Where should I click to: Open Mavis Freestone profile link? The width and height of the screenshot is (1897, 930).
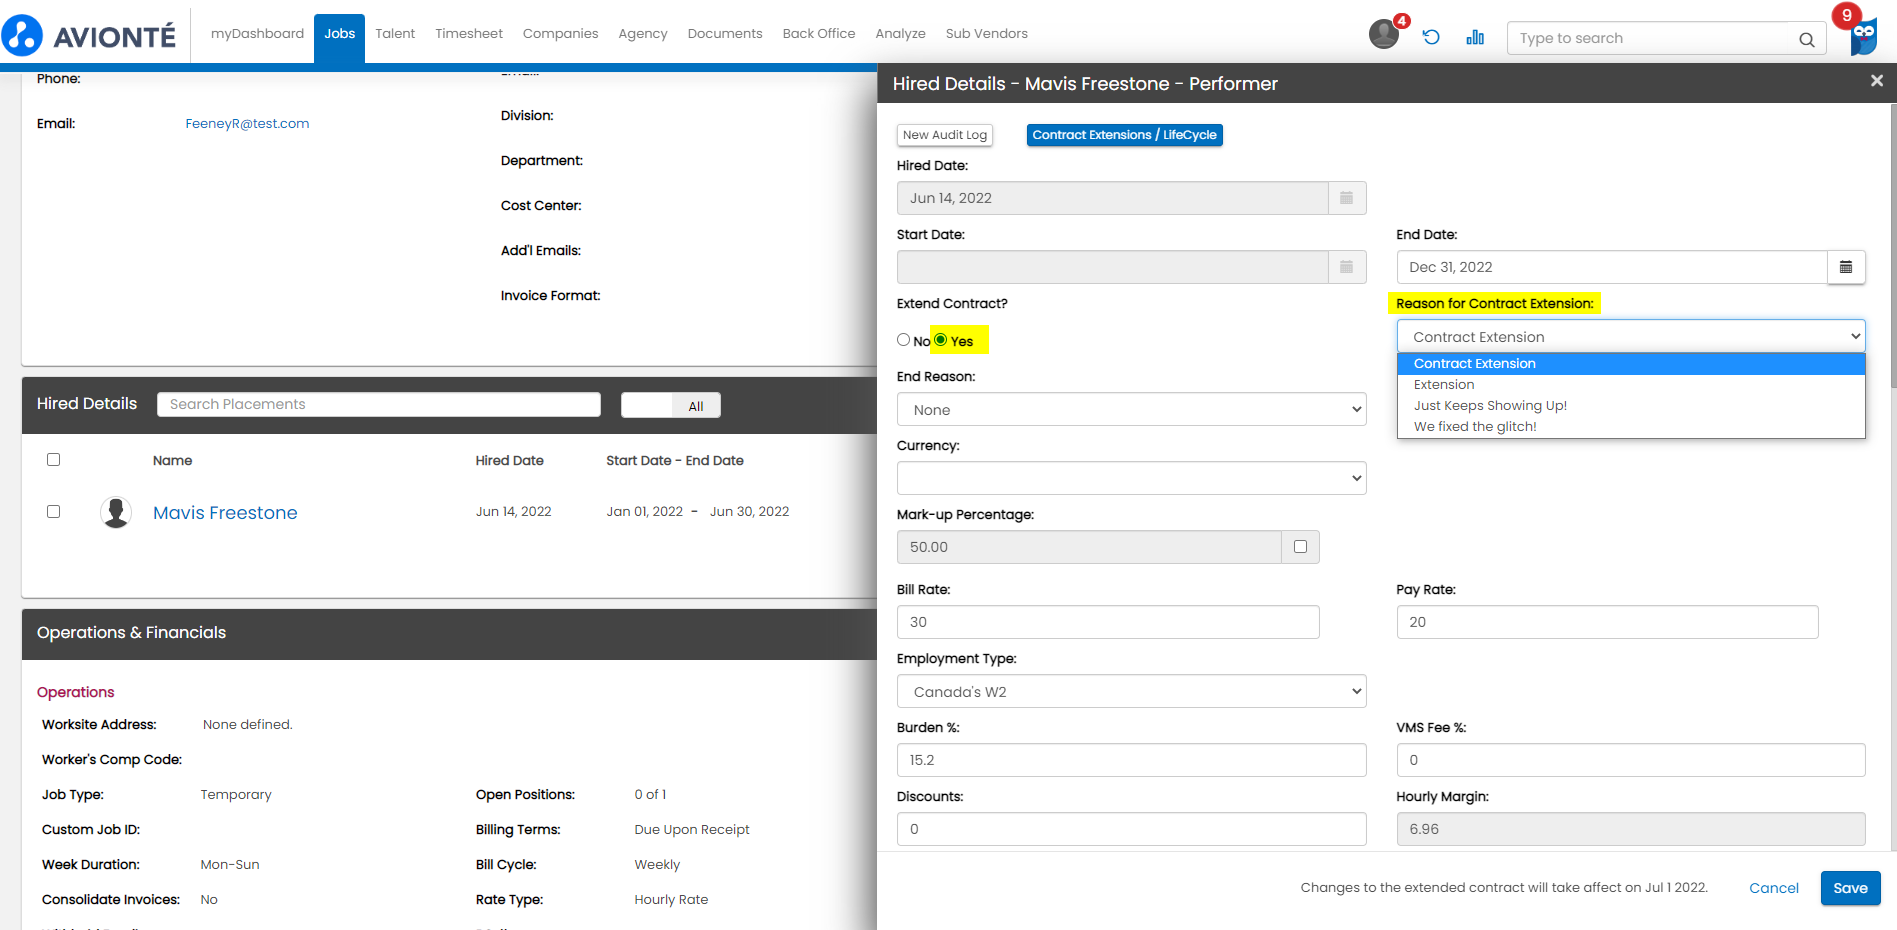point(225,513)
